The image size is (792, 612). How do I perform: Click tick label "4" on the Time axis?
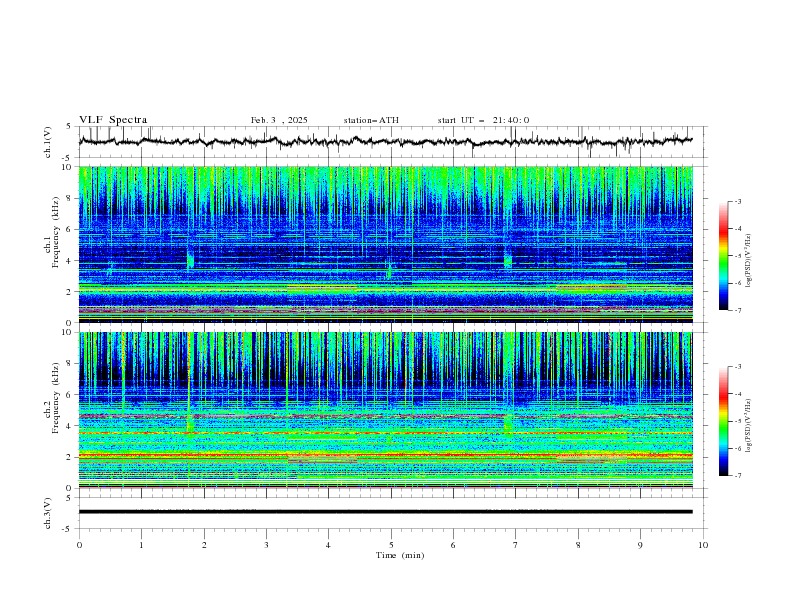click(328, 545)
